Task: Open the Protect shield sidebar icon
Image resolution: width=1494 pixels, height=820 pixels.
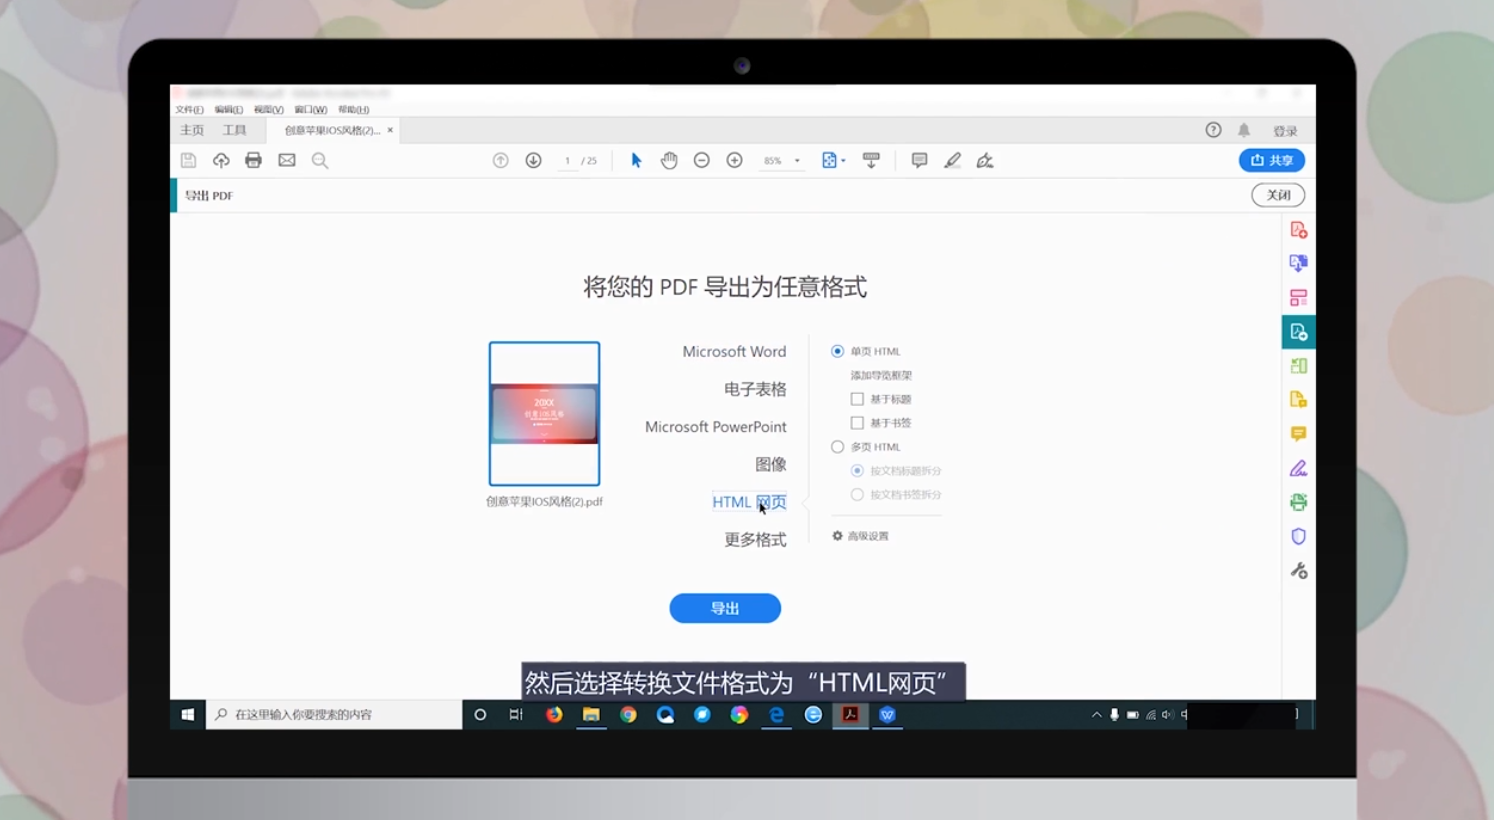Action: click(x=1298, y=536)
